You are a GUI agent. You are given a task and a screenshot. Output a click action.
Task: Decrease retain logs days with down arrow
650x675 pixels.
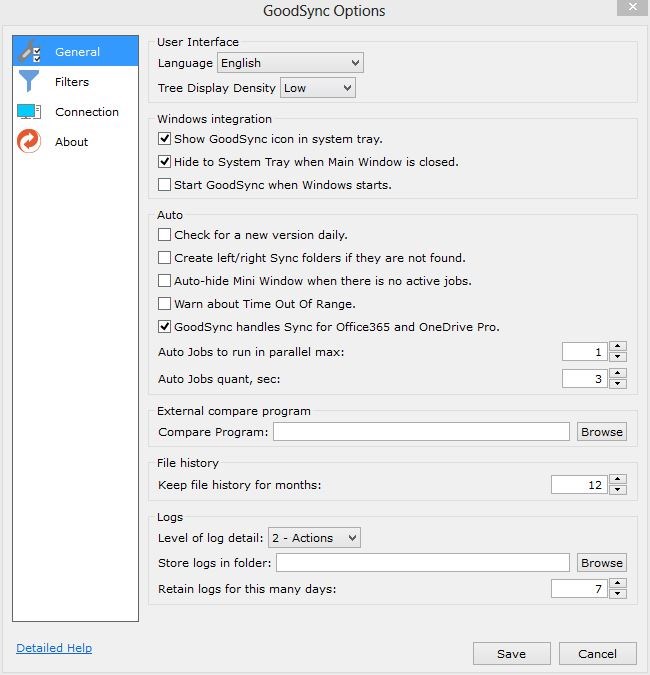pos(618,594)
